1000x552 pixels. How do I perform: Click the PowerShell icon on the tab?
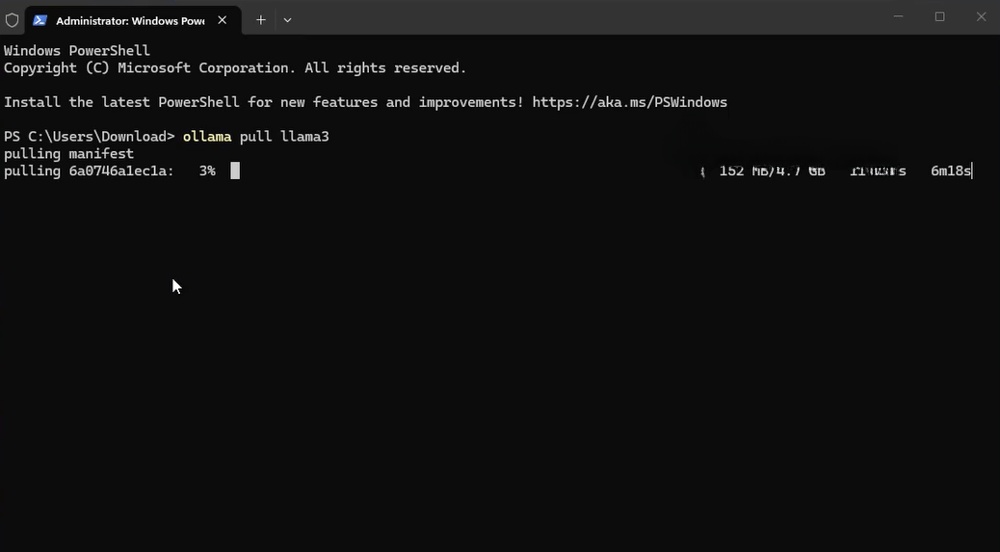point(40,20)
